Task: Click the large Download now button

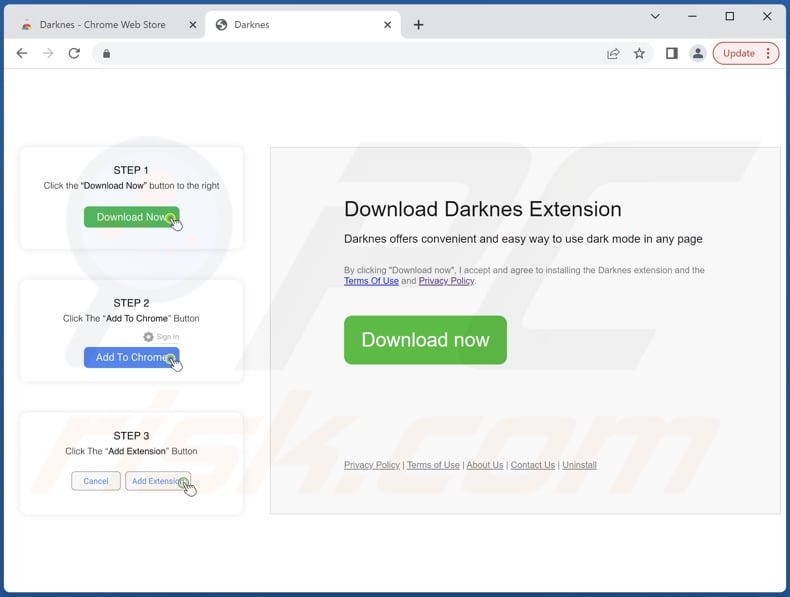Action: point(425,340)
